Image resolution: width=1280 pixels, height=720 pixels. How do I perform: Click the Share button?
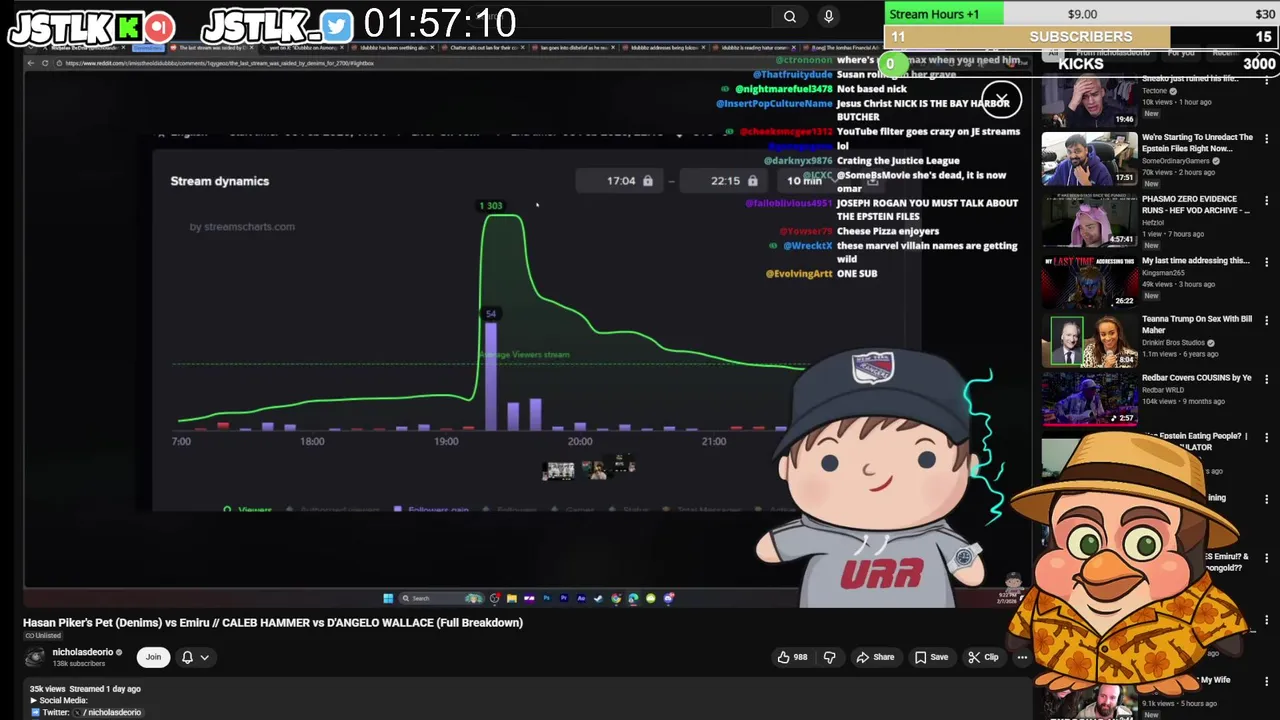(875, 657)
